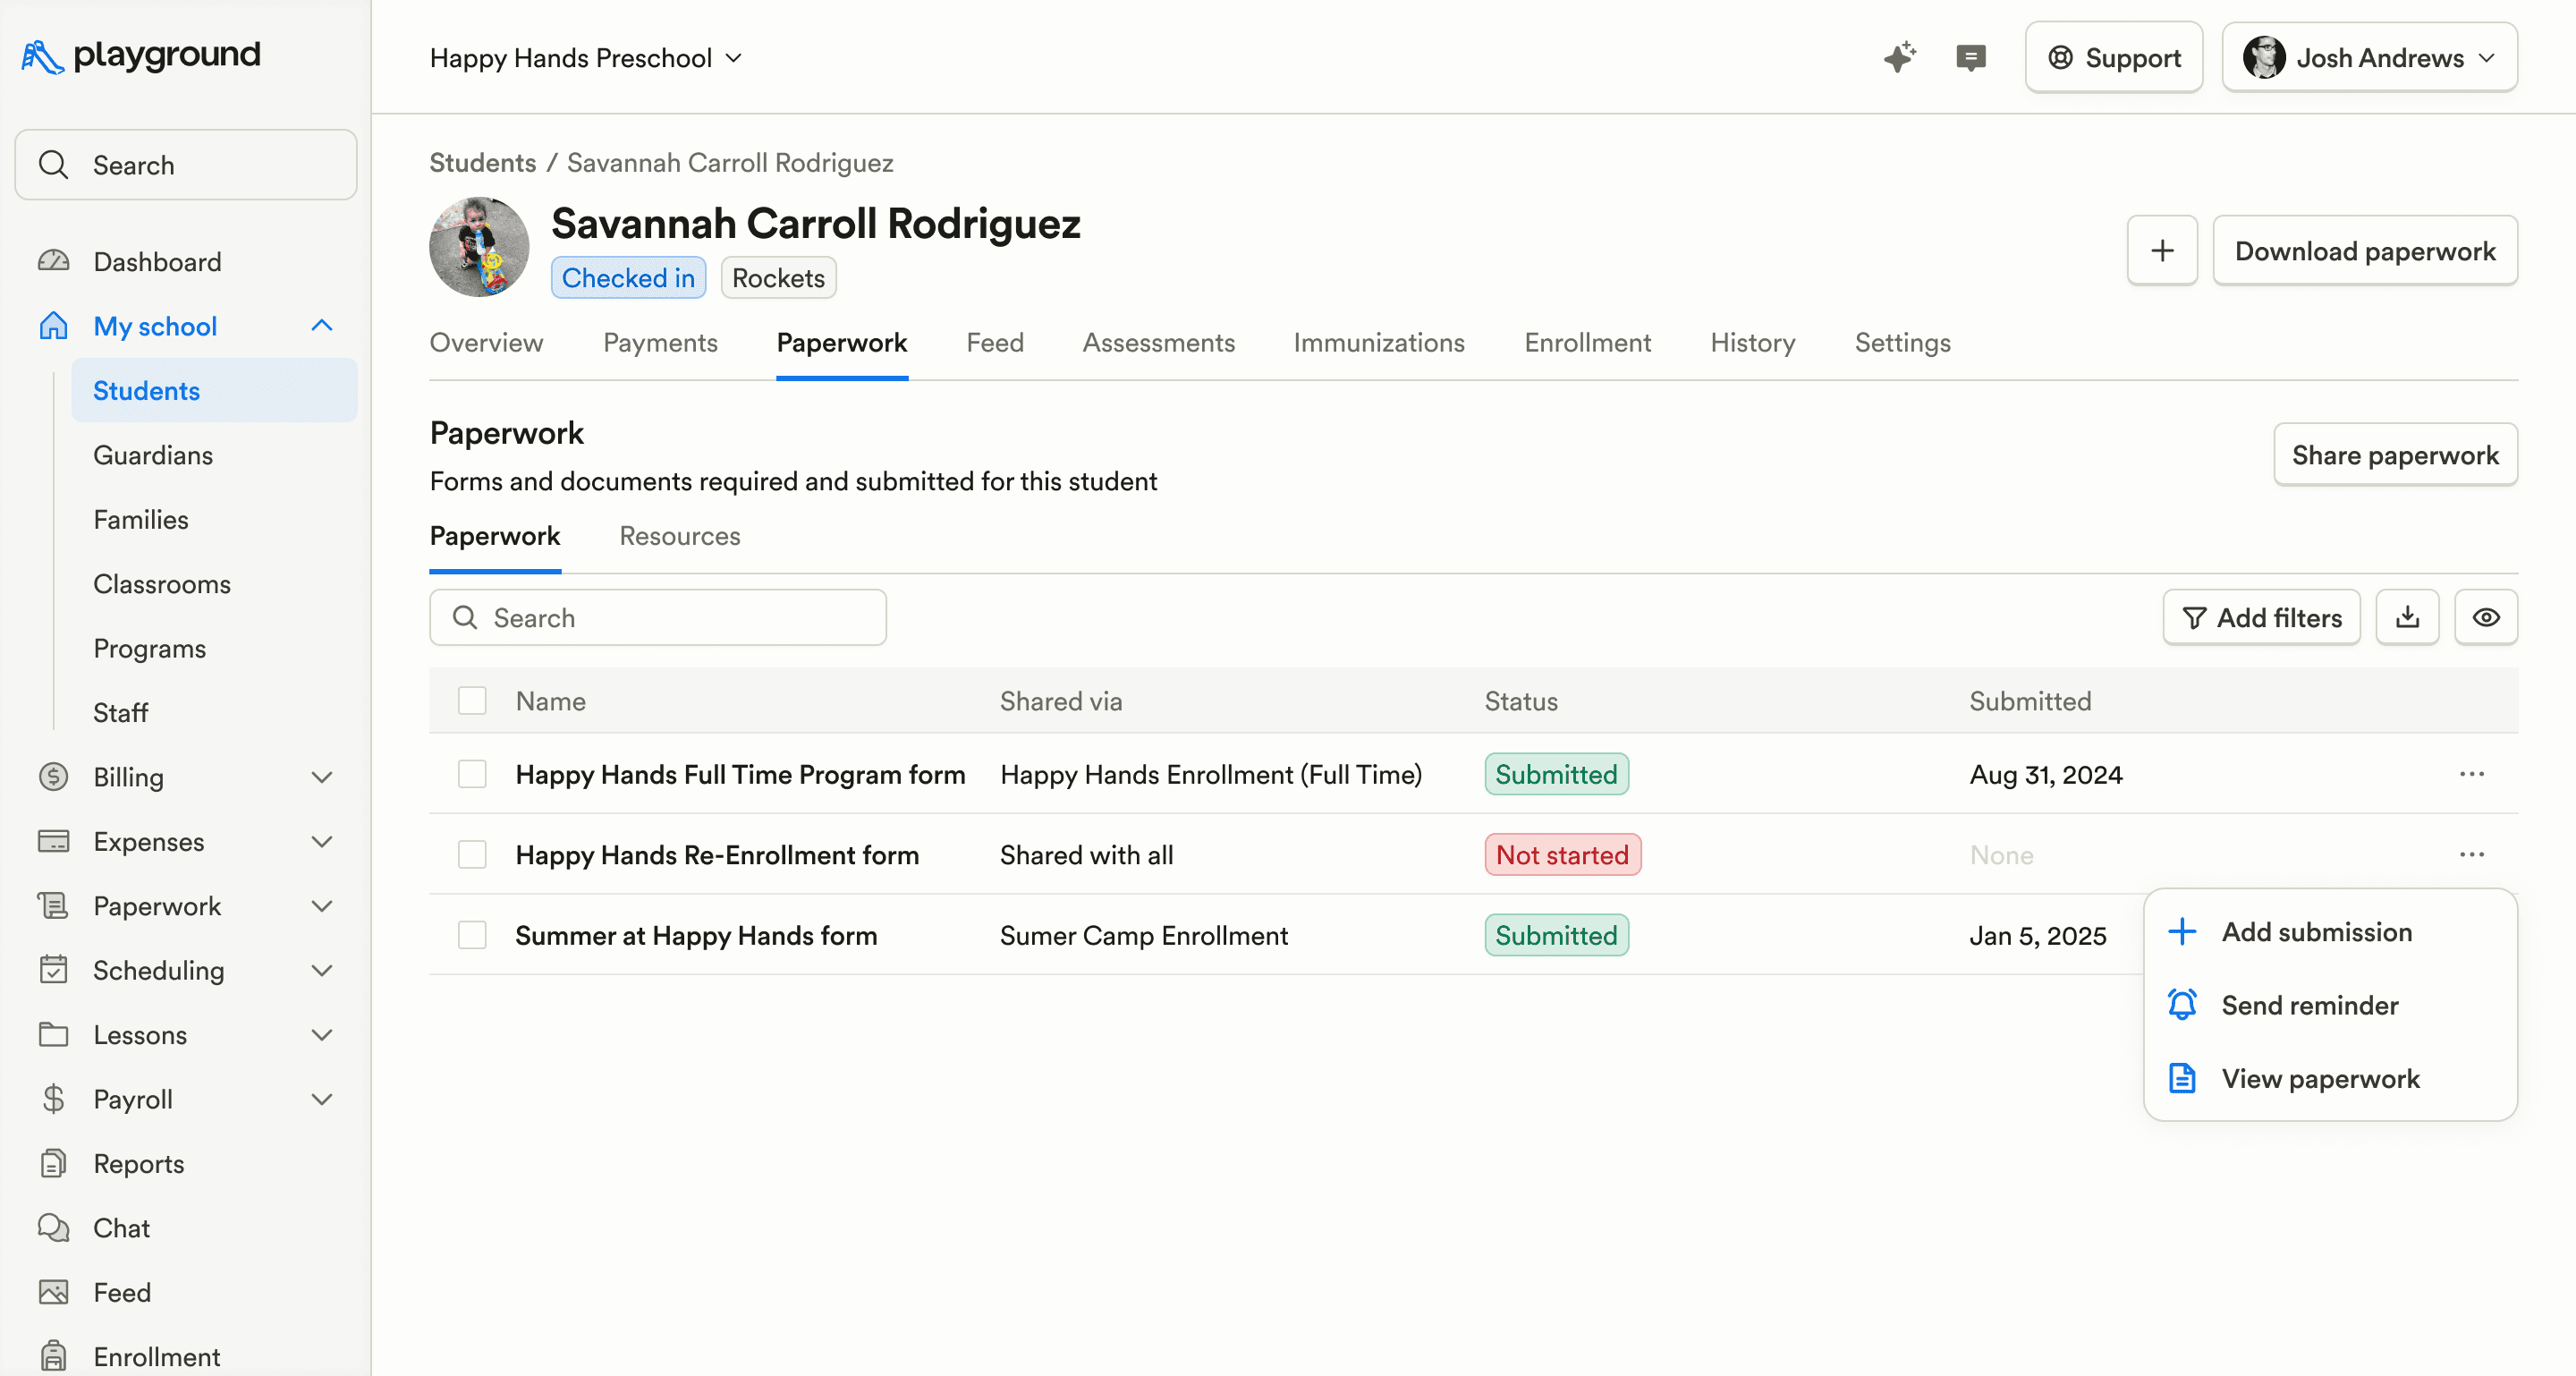This screenshot has width=2576, height=1376.
Task: Open the messages chat bubble icon
Action: [x=1970, y=57]
